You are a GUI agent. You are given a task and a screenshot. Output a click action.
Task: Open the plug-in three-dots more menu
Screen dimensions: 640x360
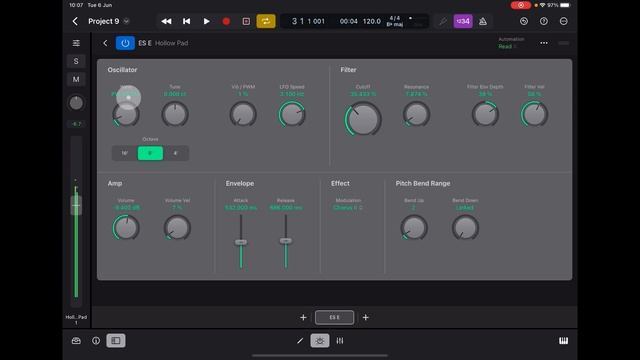[x=544, y=43]
